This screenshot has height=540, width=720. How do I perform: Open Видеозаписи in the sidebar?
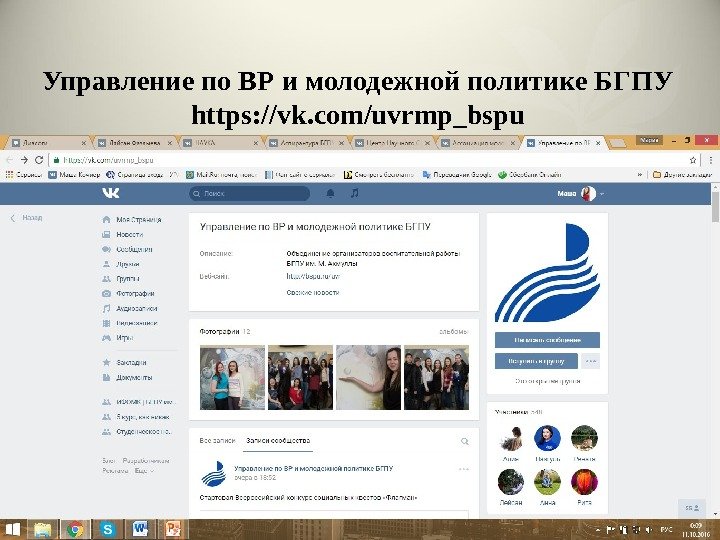click(x=129, y=323)
